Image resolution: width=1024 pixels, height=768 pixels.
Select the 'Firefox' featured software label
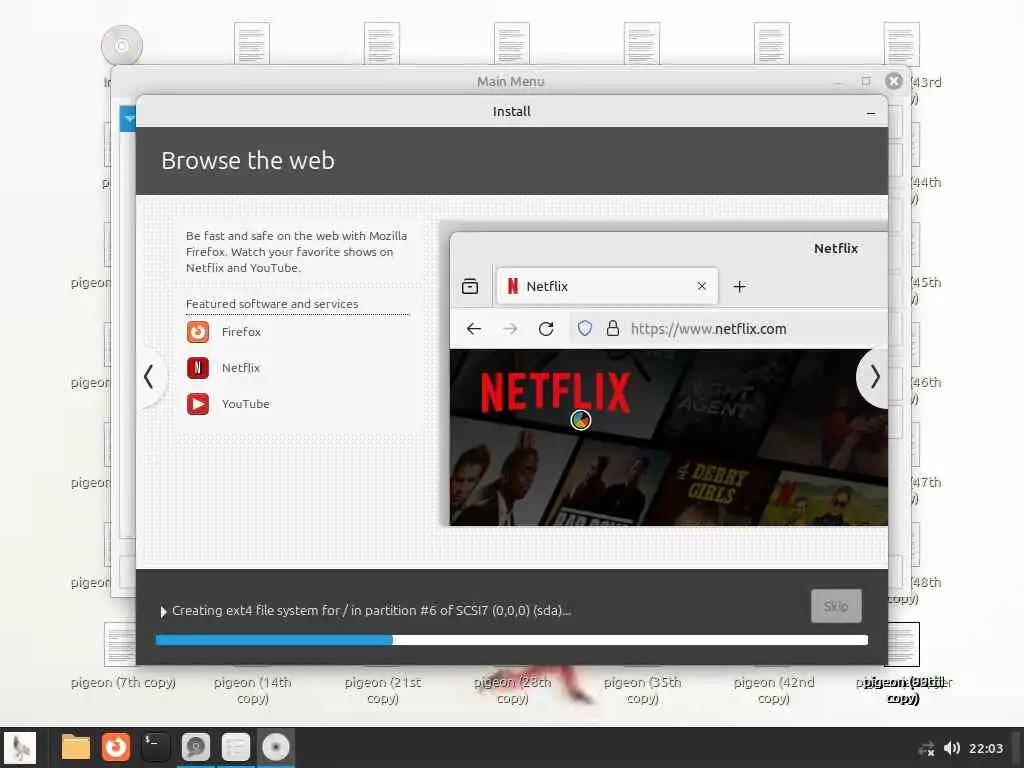click(x=241, y=332)
